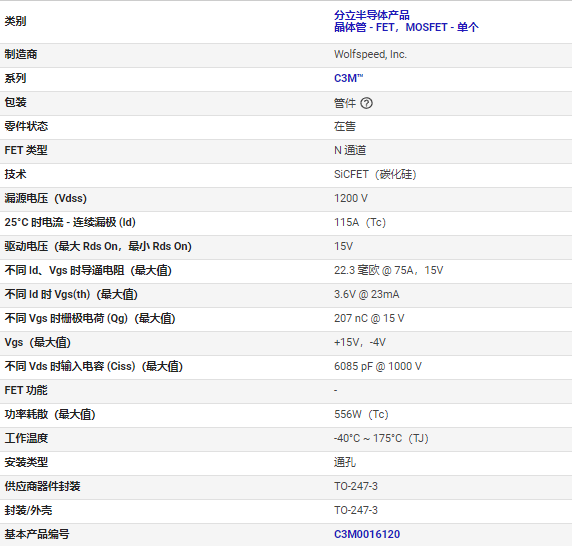Open the 晶体管 - FET，MOSFET - 单个 link
The height and width of the screenshot is (546, 572).
click(406, 27)
